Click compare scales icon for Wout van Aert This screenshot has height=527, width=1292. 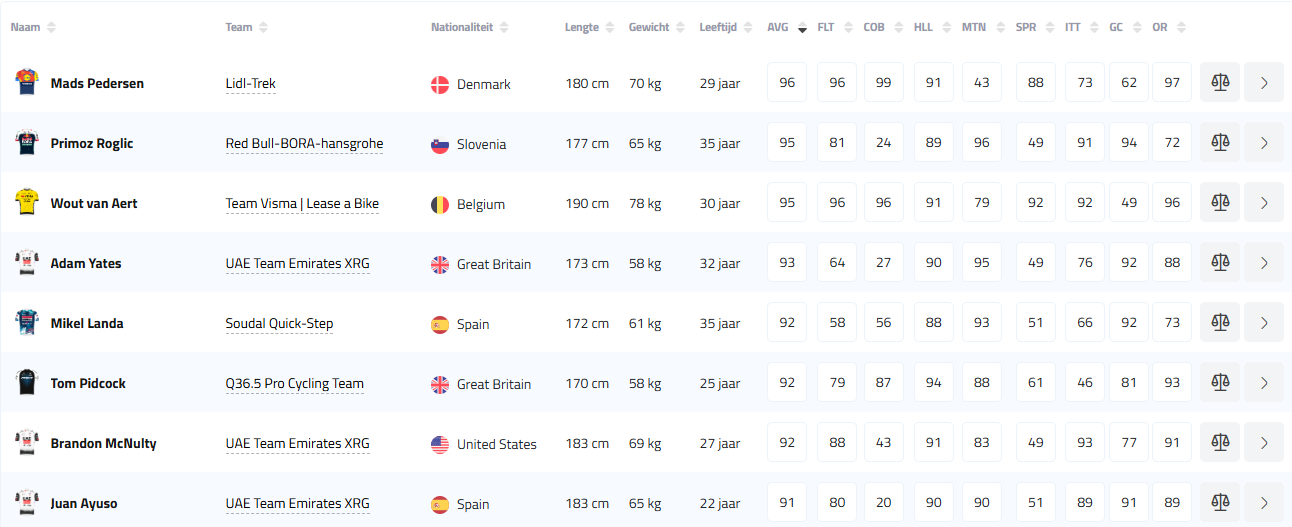point(1219,203)
